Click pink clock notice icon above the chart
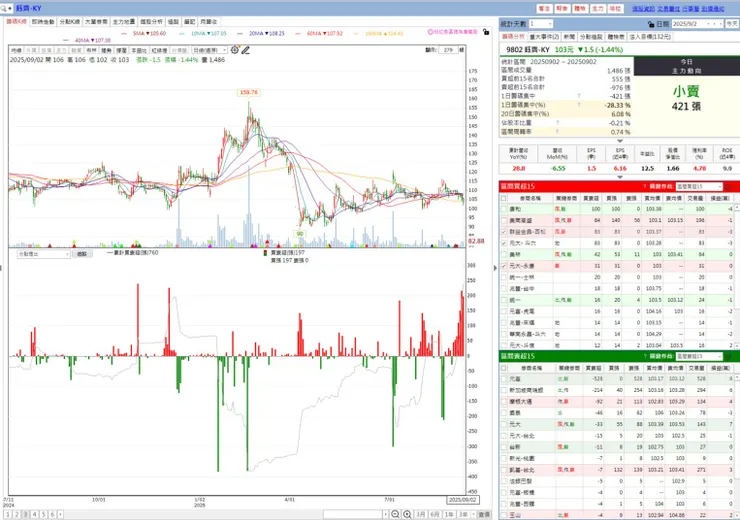 click(430, 32)
